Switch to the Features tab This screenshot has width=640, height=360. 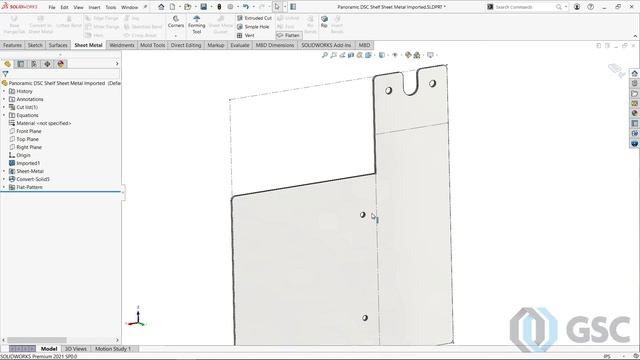click(x=12, y=45)
